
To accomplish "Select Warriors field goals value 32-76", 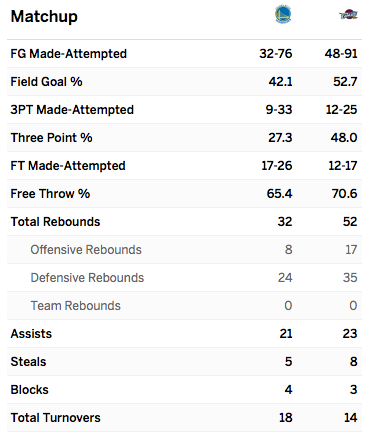I will tap(276, 54).
